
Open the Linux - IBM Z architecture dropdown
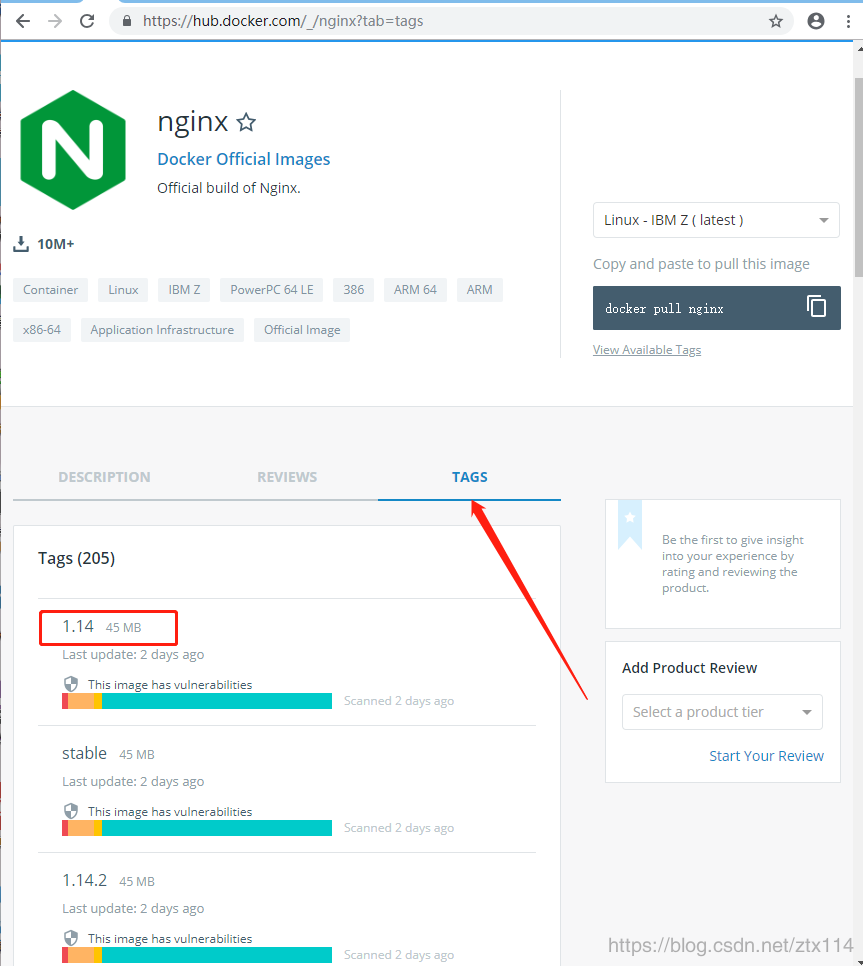click(x=716, y=220)
